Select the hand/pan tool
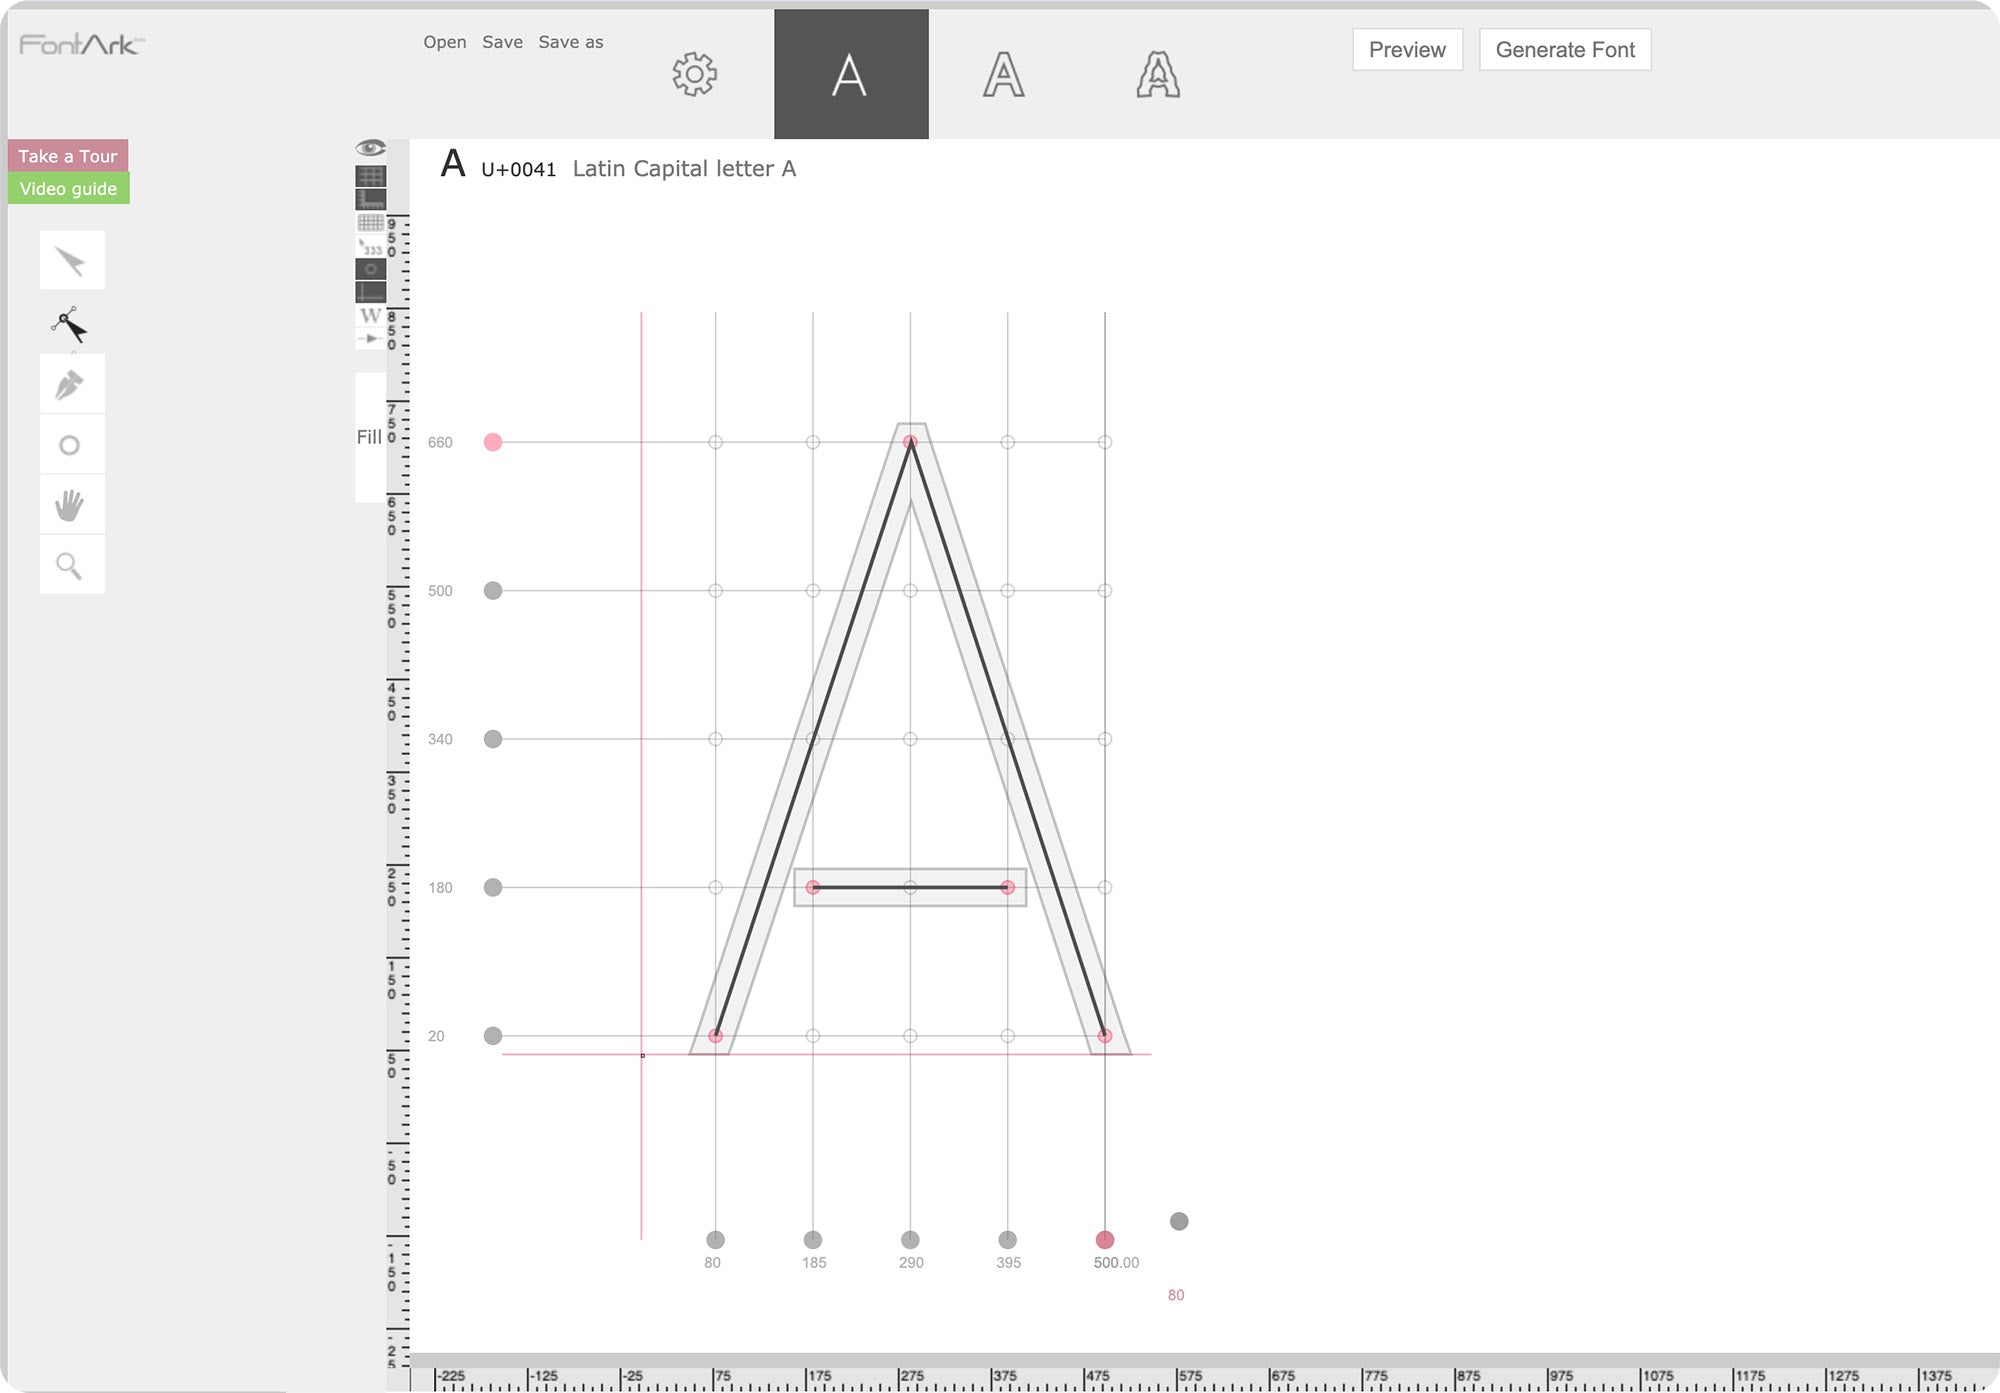Image resolution: width=2000 pixels, height=1393 pixels. coord(71,504)
